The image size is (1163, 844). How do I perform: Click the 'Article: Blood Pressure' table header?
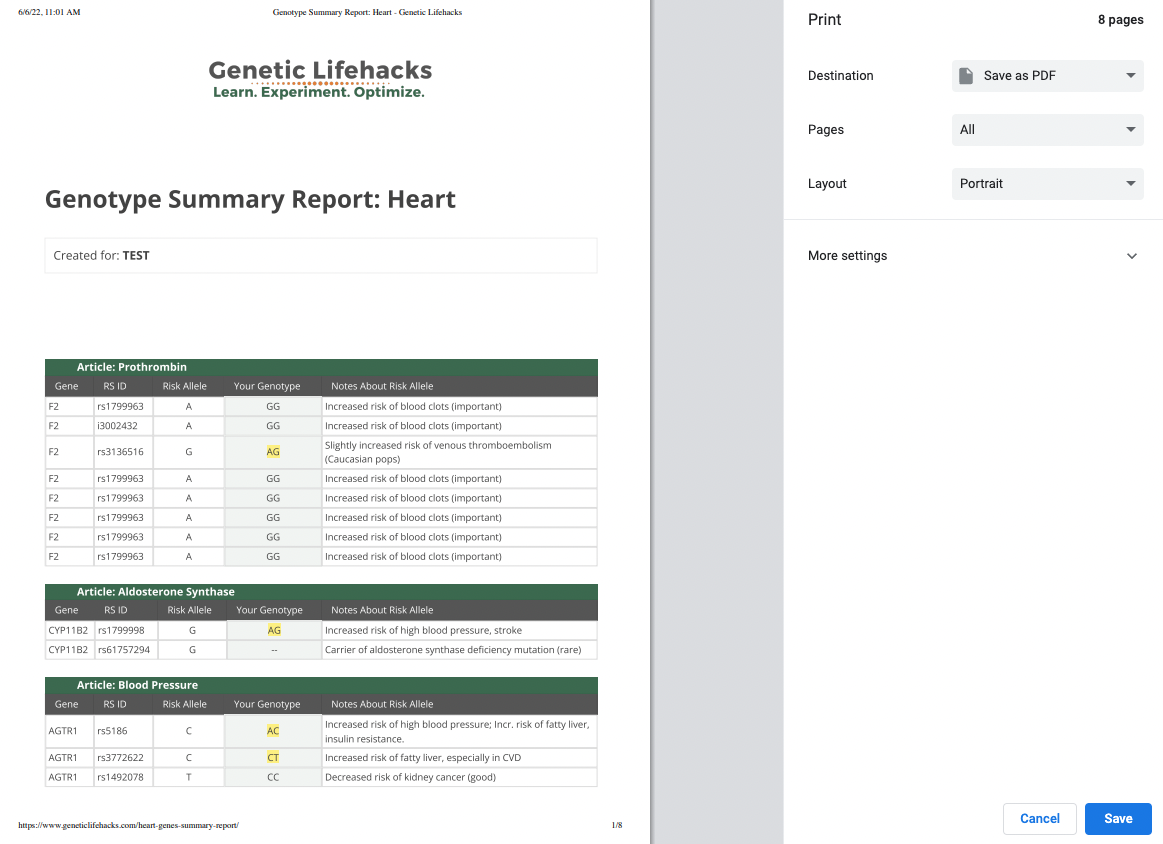coord(321,685)
